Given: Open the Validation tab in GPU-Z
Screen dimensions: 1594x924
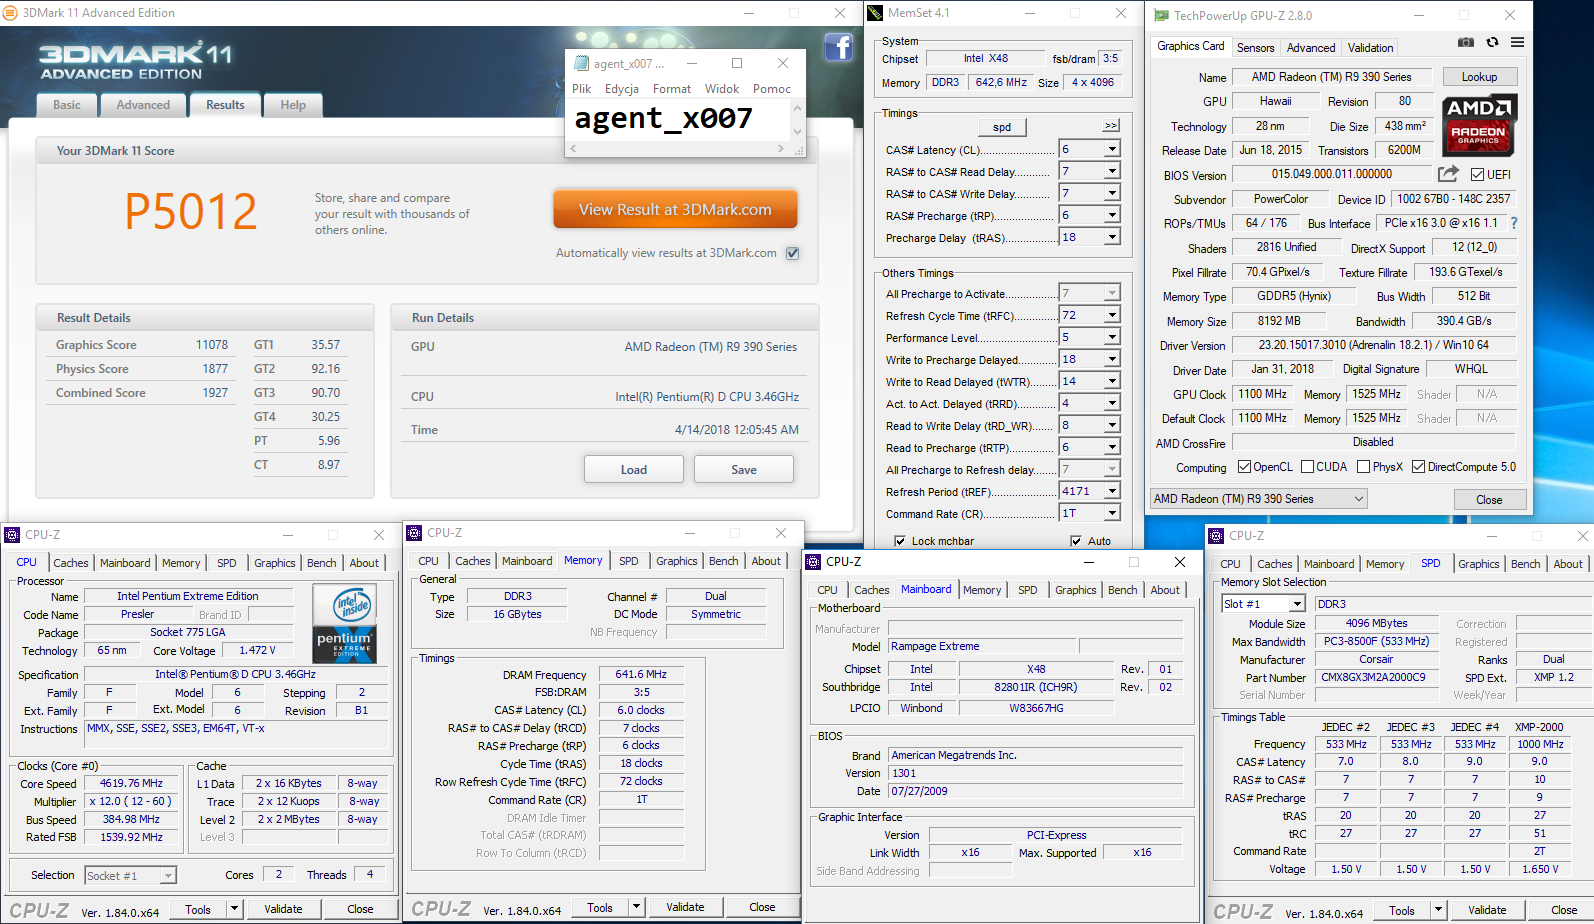Looking at the screenshot, I should (1370, 48).
